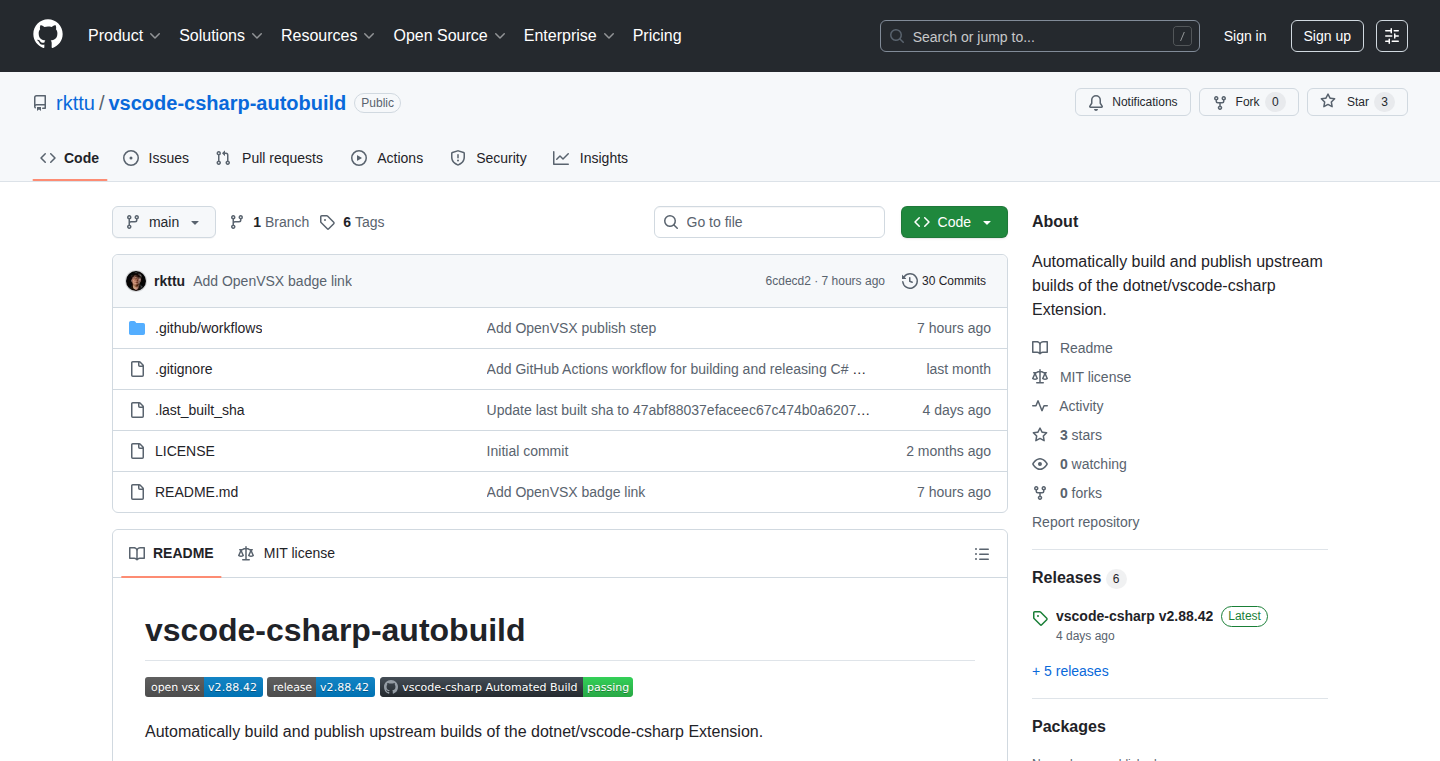Open the green Code dropdown button
The image size is (1440, 761).
point(954,222)
